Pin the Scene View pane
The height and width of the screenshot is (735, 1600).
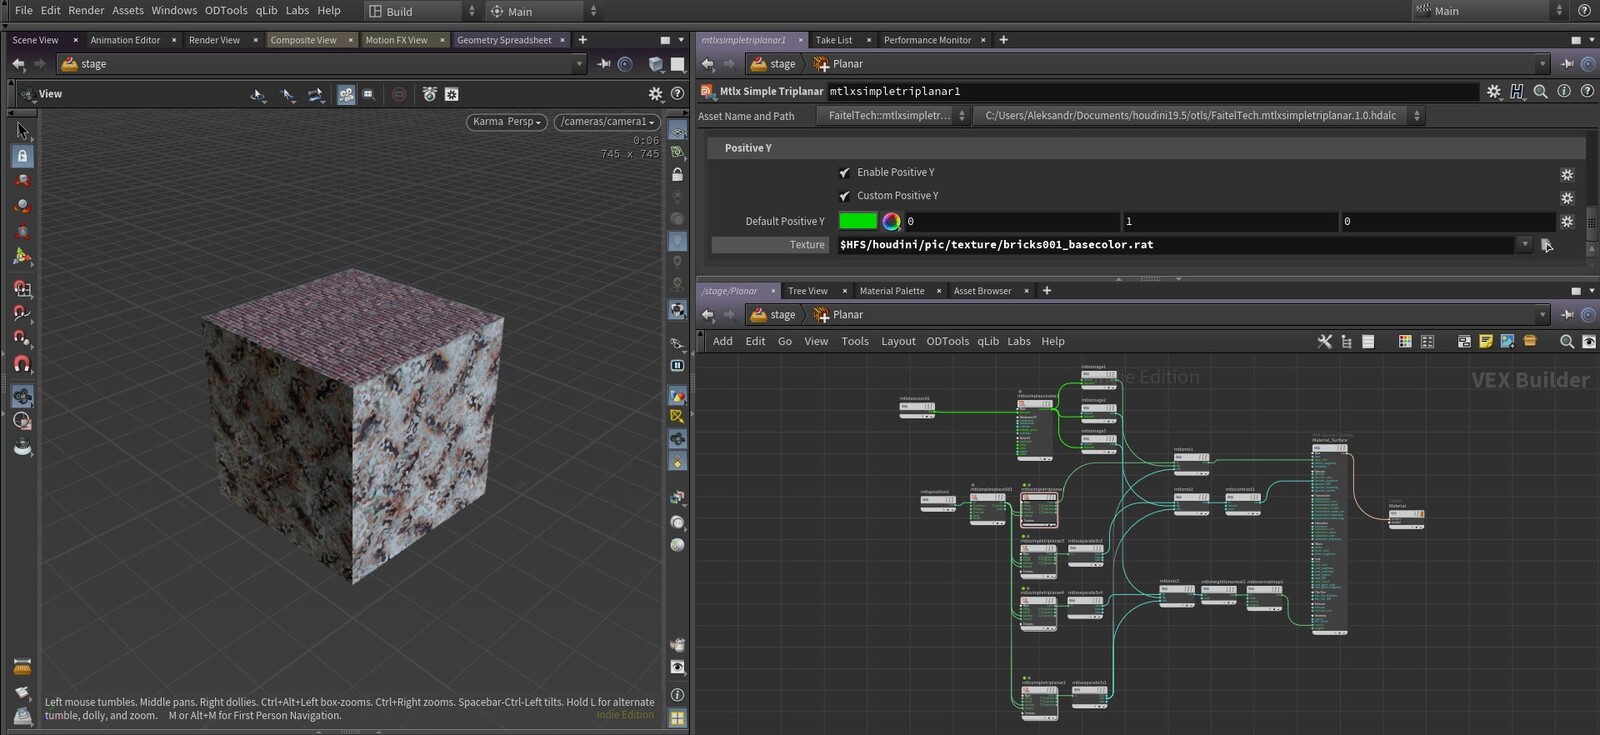(x=603, y=64)
